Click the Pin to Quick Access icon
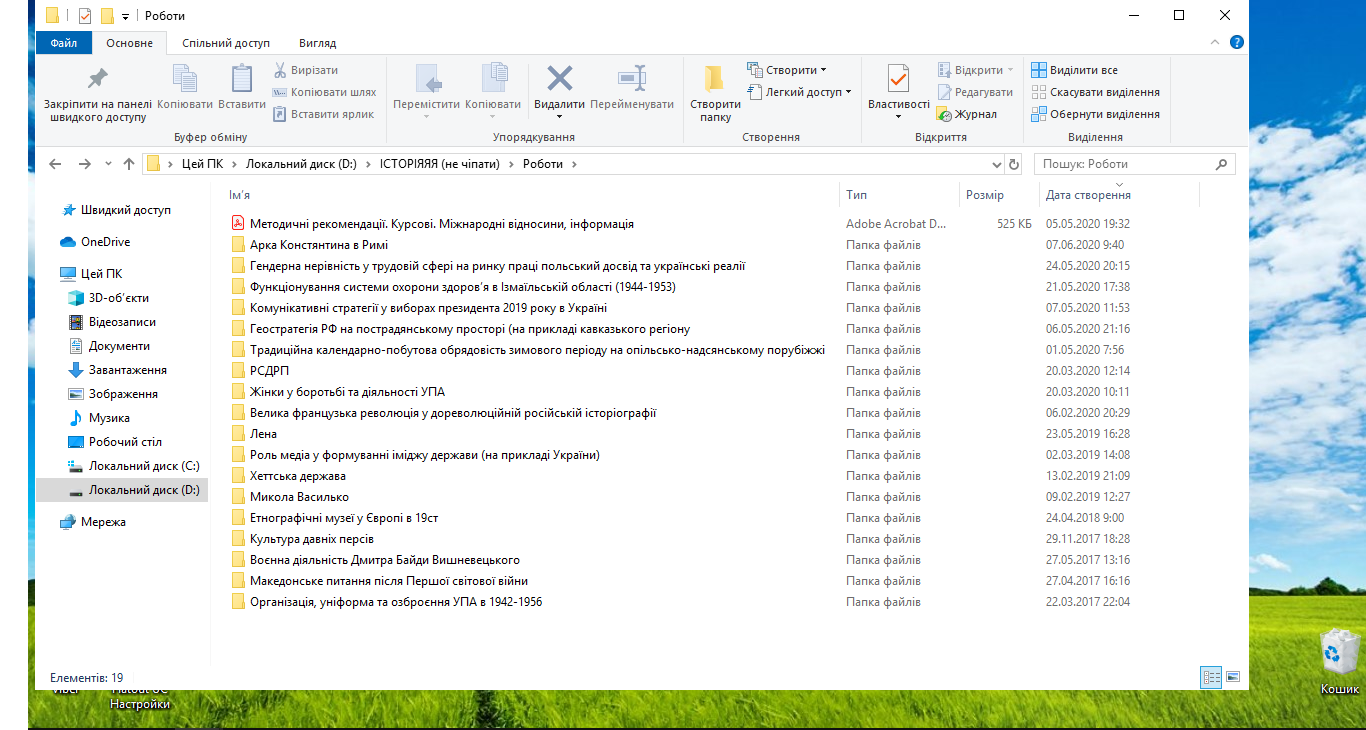The width and height of the screenshot is (1366, 730). [97, 79]
